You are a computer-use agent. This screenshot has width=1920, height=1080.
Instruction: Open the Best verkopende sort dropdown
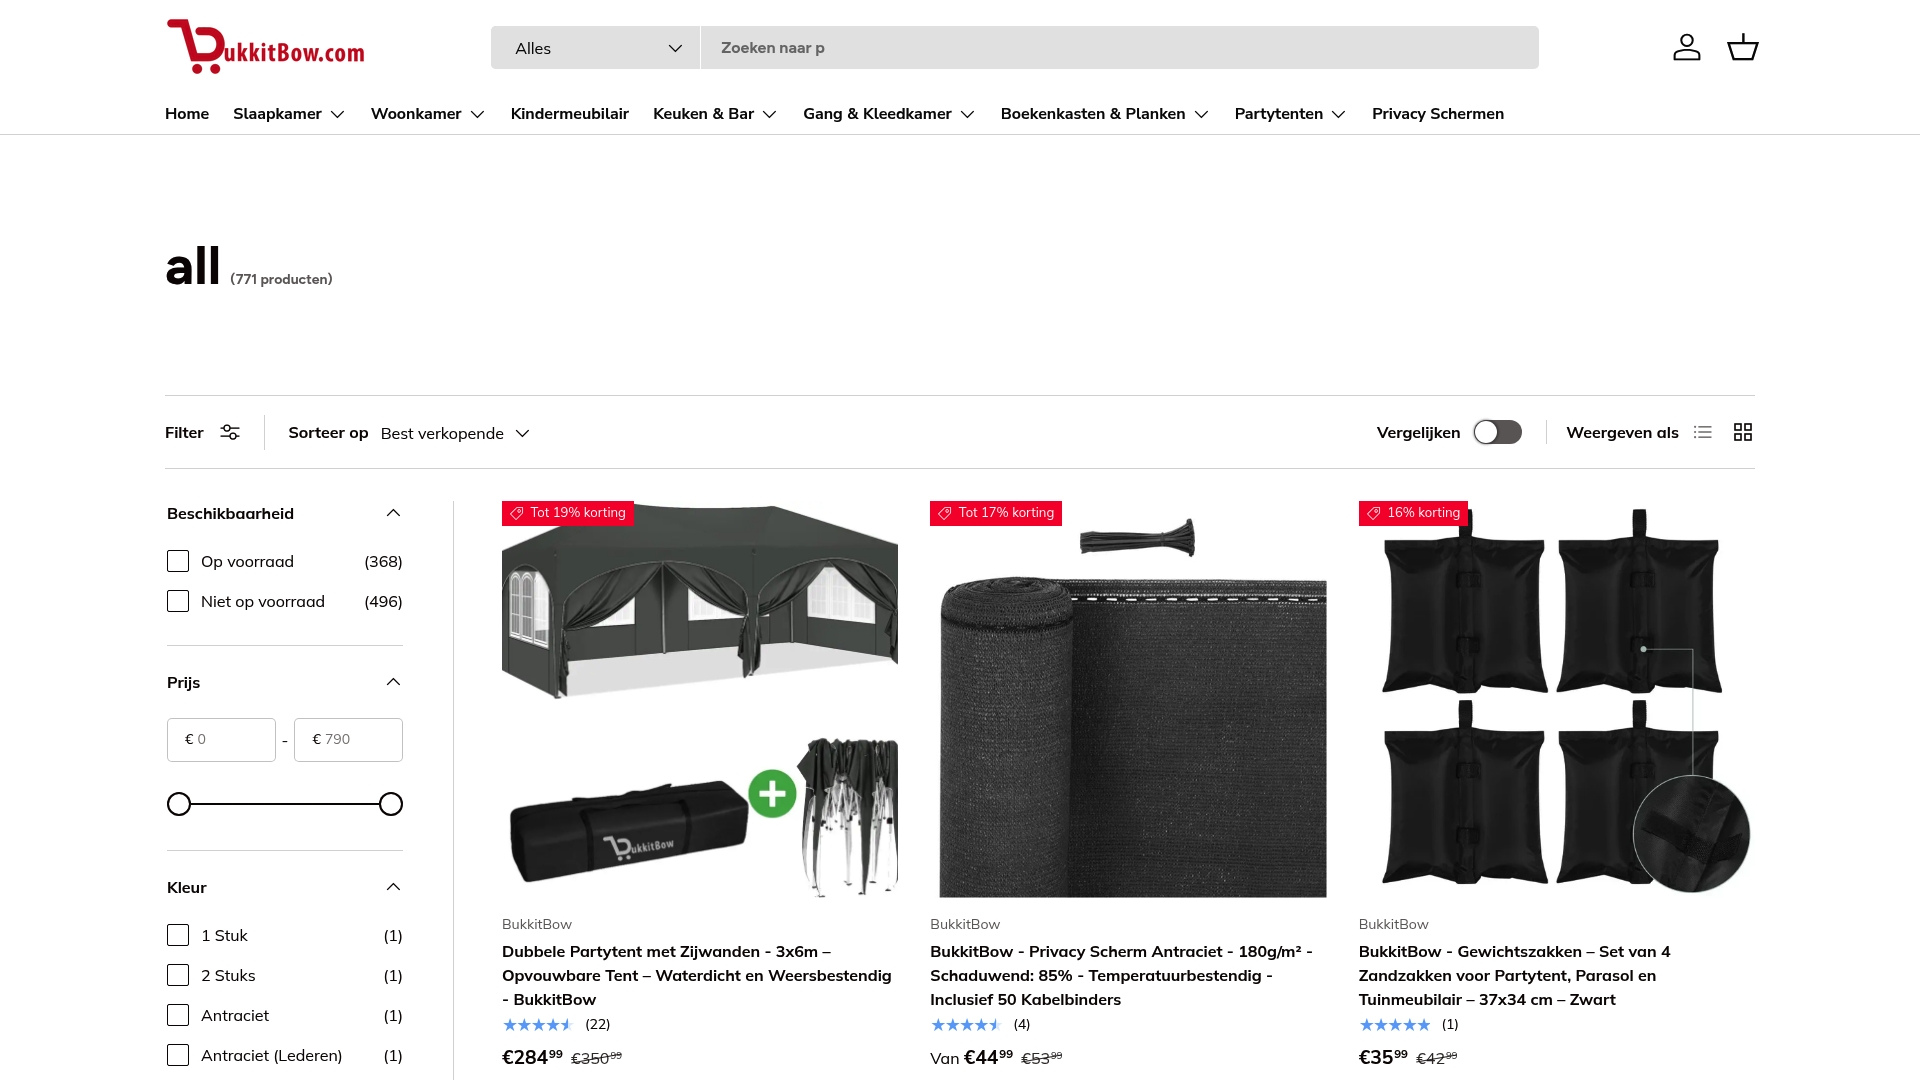[x=455, y=433]
